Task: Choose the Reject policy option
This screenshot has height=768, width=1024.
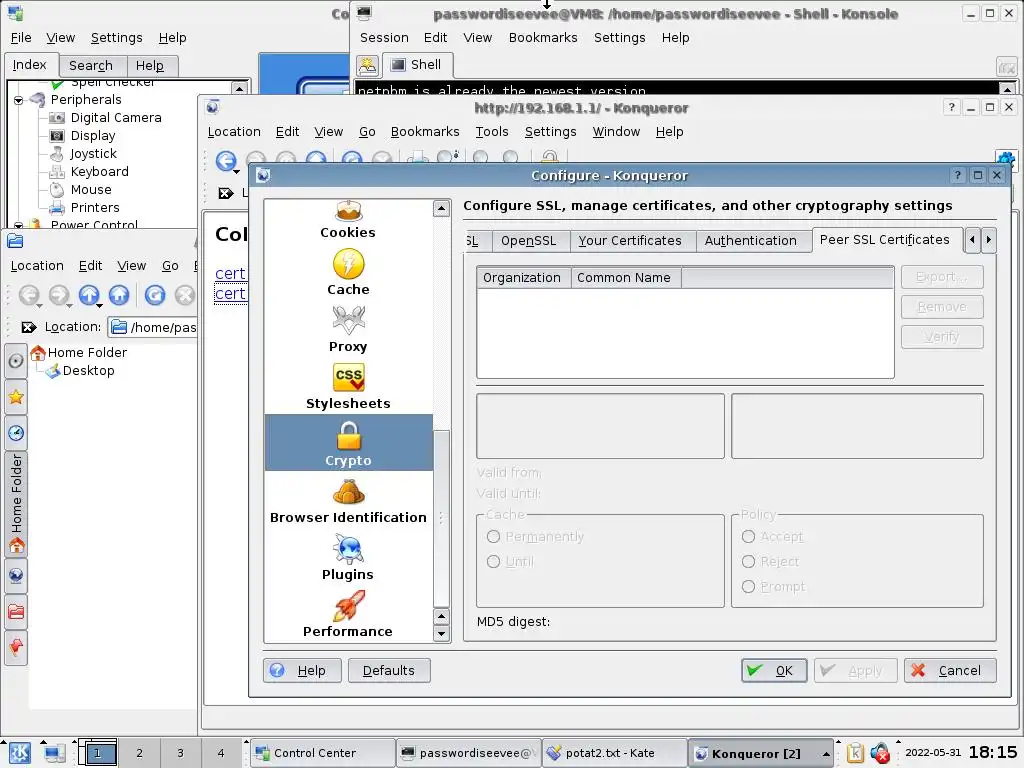Action: 748,562
